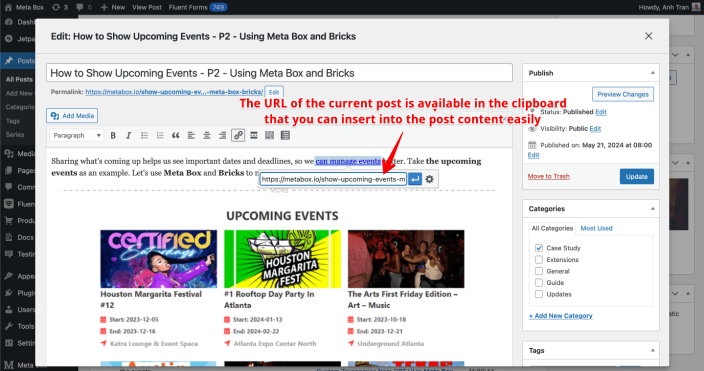Switch to the Most Used tab

(596, 228)
